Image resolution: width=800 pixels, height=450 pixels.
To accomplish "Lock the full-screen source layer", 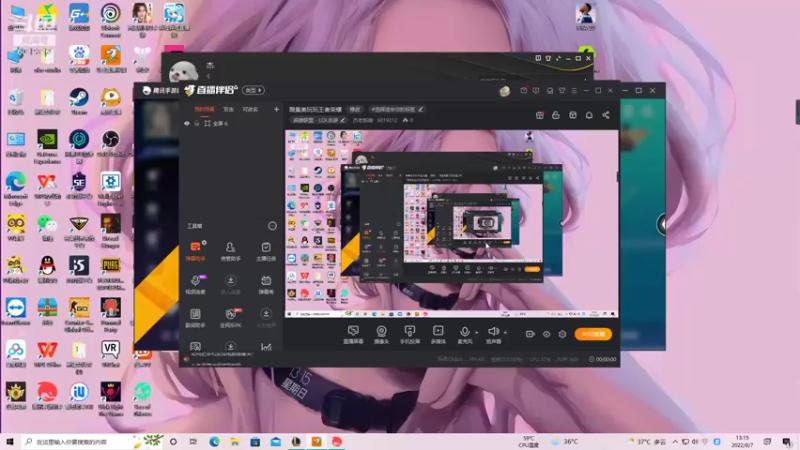I will click(x=196, y=123).
